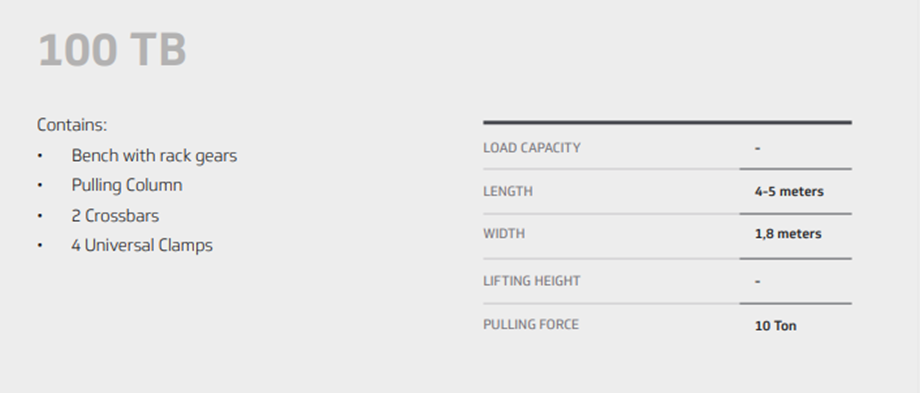Select the PULLING FORCE row label
This screenshot has width=920, height=393.
(531, 324)
